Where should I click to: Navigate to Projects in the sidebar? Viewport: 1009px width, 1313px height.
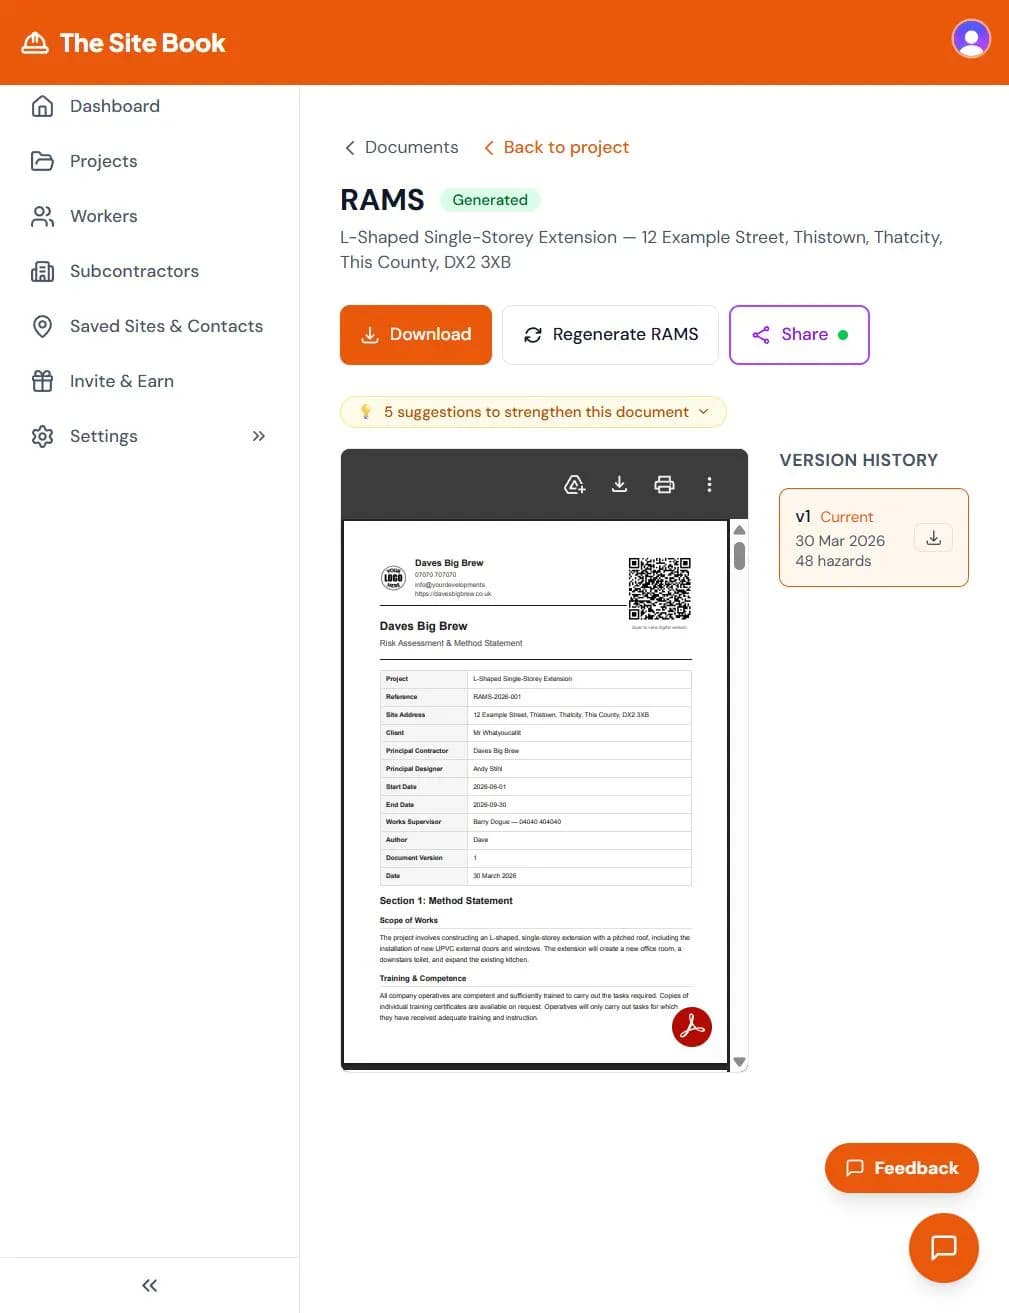(x=103, y=161)
